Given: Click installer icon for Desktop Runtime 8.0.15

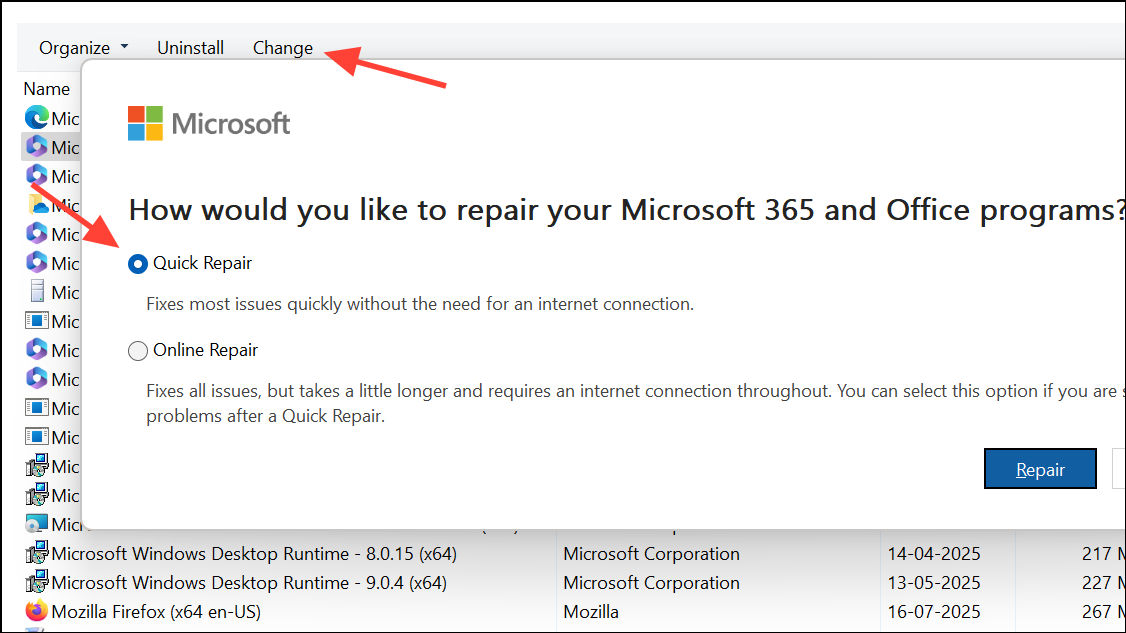Looking at the screenshot, I should click(x=36, y=553).
